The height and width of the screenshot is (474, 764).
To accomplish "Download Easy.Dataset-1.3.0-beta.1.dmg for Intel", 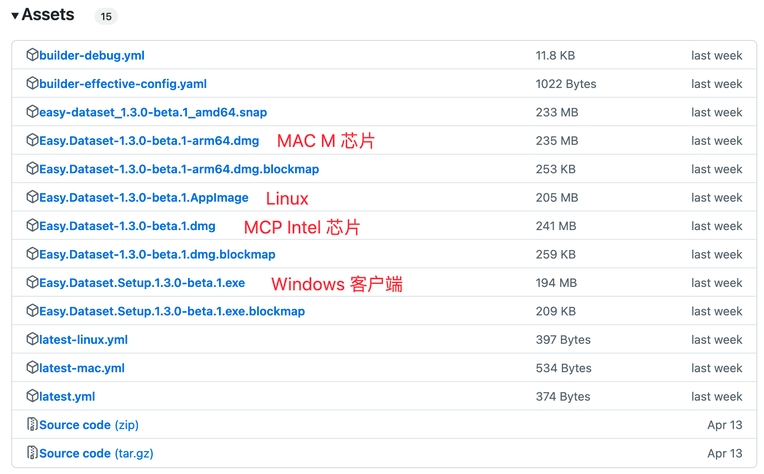I will [127, 226].
